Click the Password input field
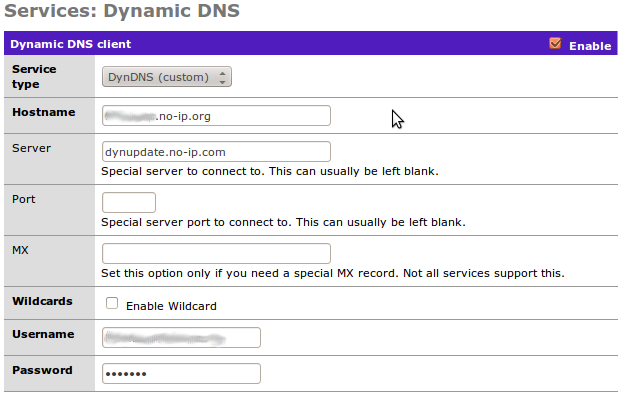The height and width of the screenshot is (396, 627). (181, 374)
